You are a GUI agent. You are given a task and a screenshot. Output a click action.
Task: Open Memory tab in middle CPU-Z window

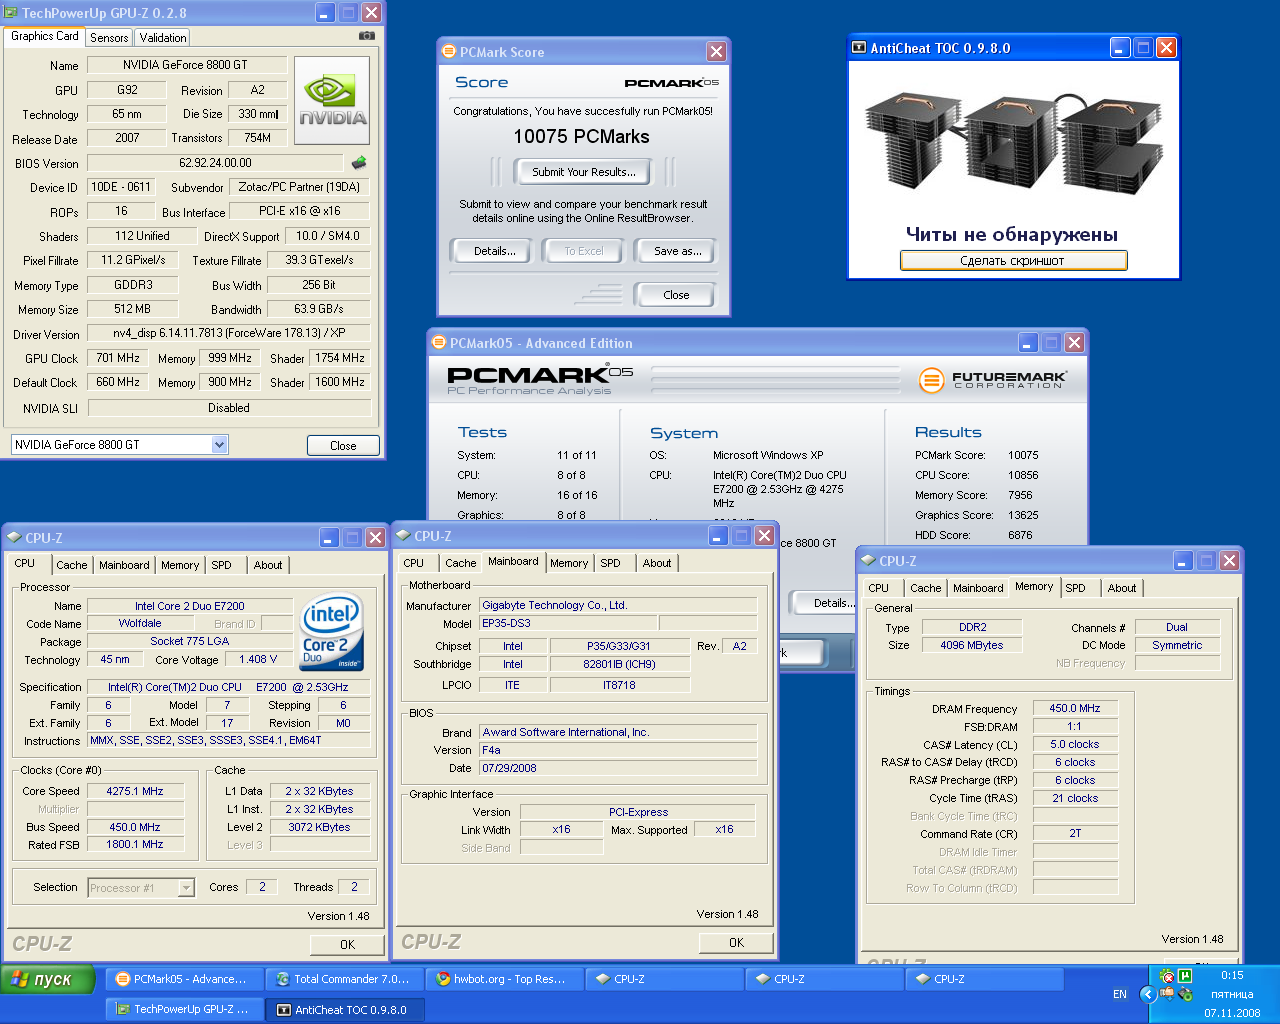(569, 563)
